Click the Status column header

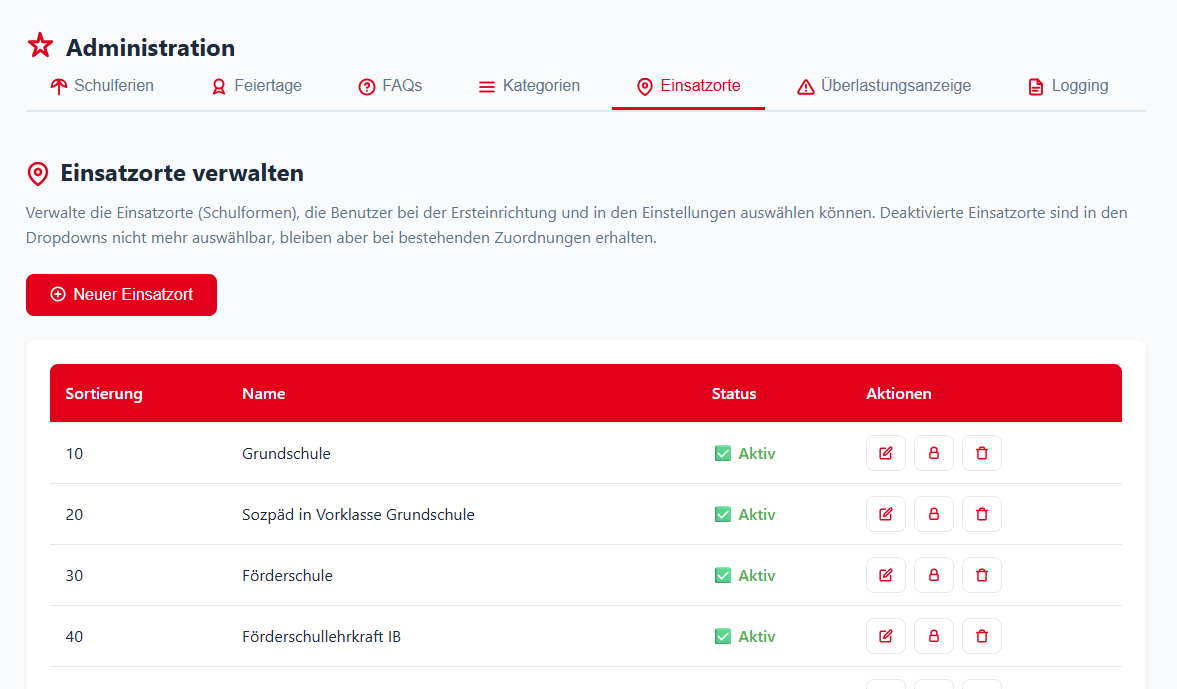[x=734, y=393]
